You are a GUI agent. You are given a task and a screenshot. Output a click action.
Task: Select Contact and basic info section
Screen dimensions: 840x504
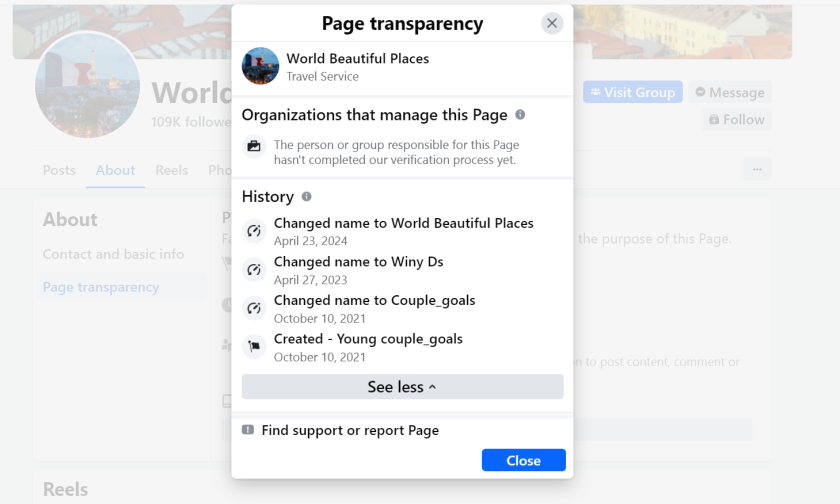[113, 254]
